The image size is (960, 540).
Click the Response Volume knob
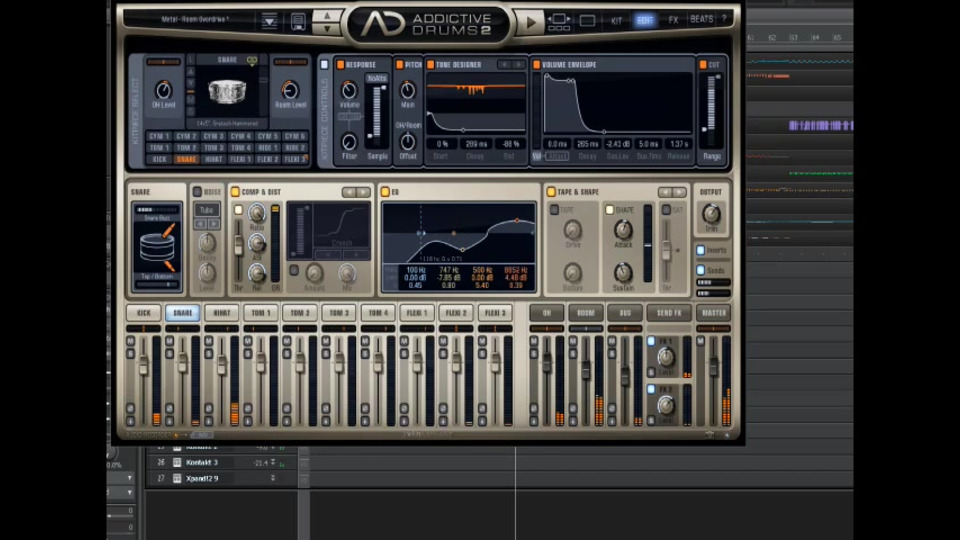click(349, 90)
